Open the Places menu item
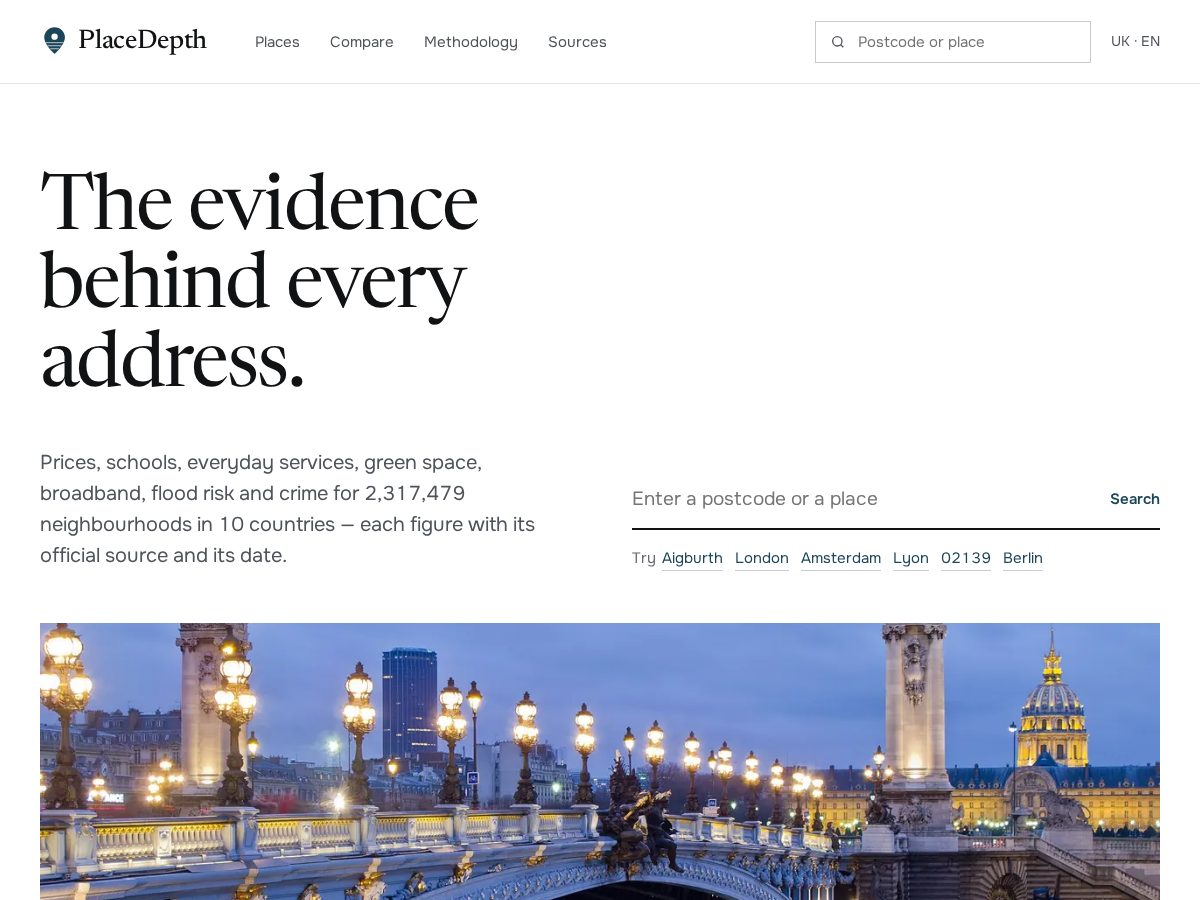The image size is (1200, 900). [x=277, y=42]
